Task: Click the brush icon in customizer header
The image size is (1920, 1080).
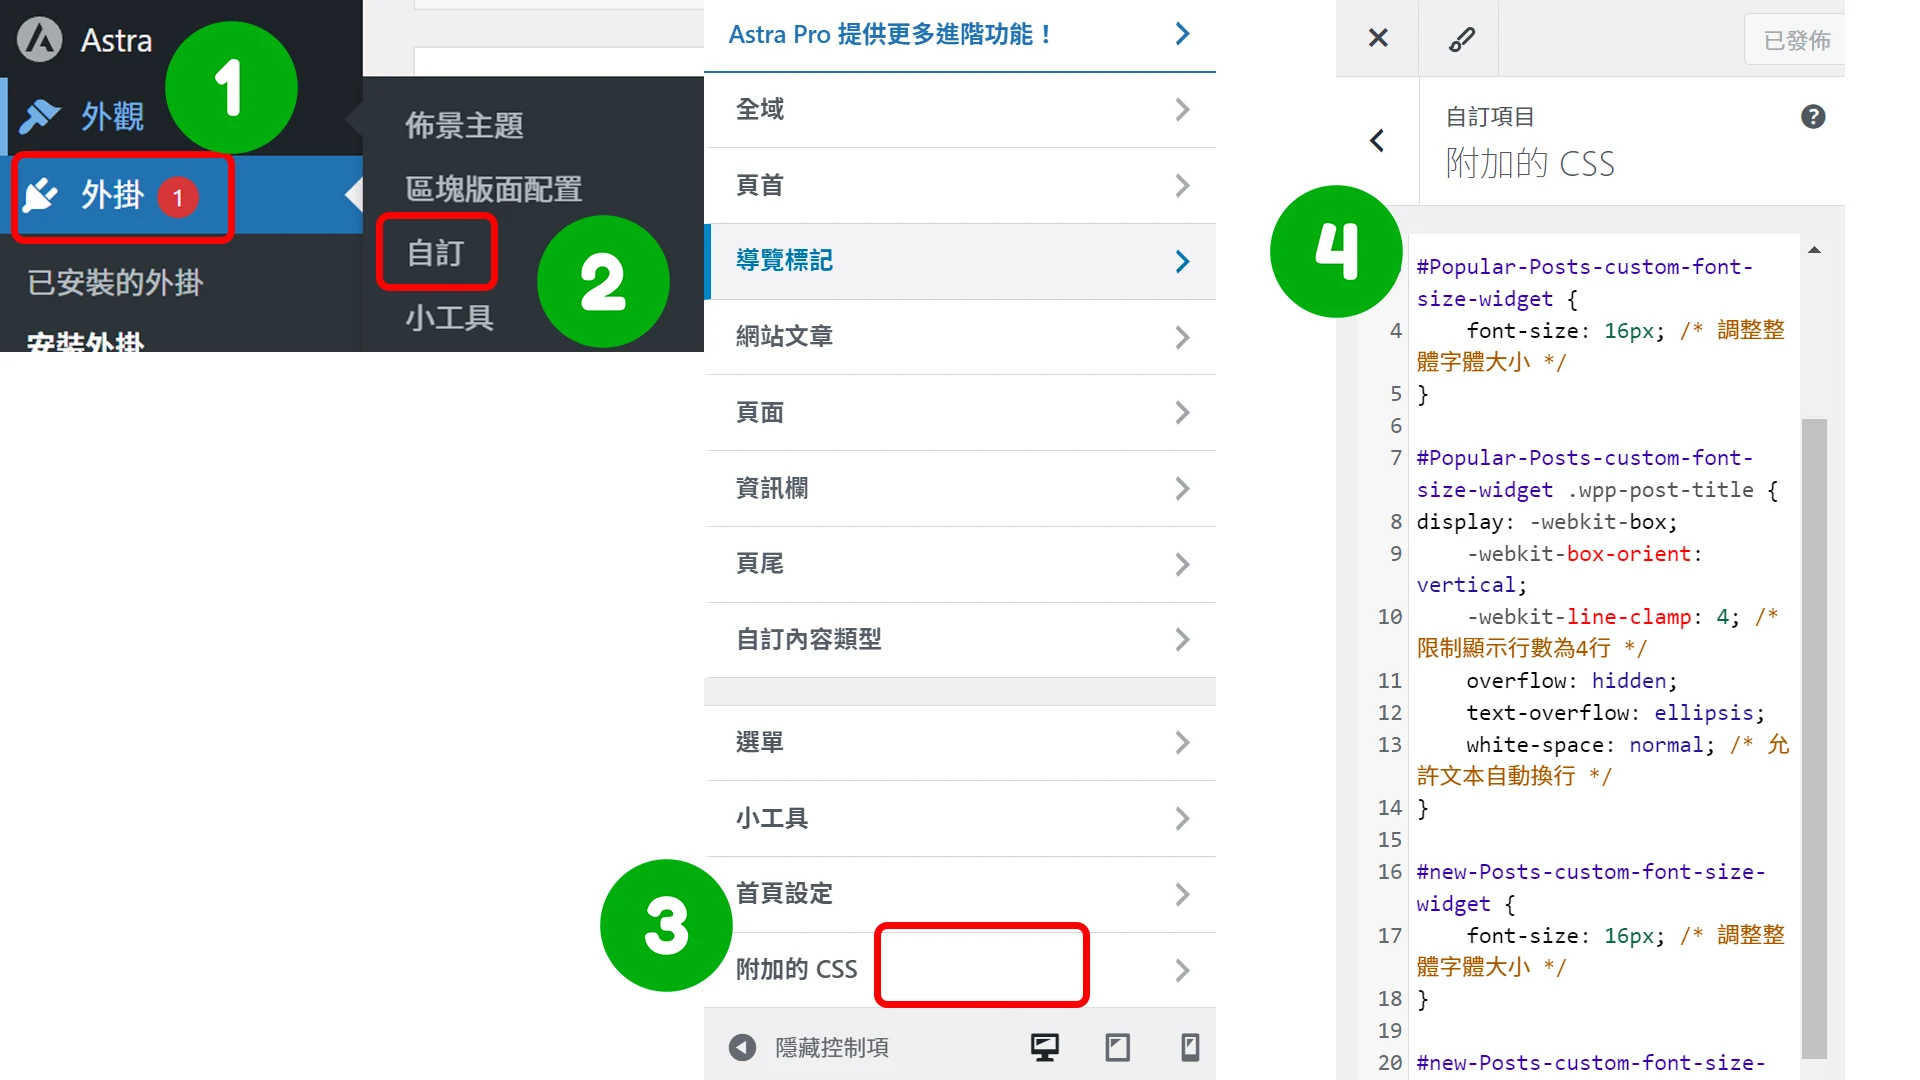Action: 1461,39
